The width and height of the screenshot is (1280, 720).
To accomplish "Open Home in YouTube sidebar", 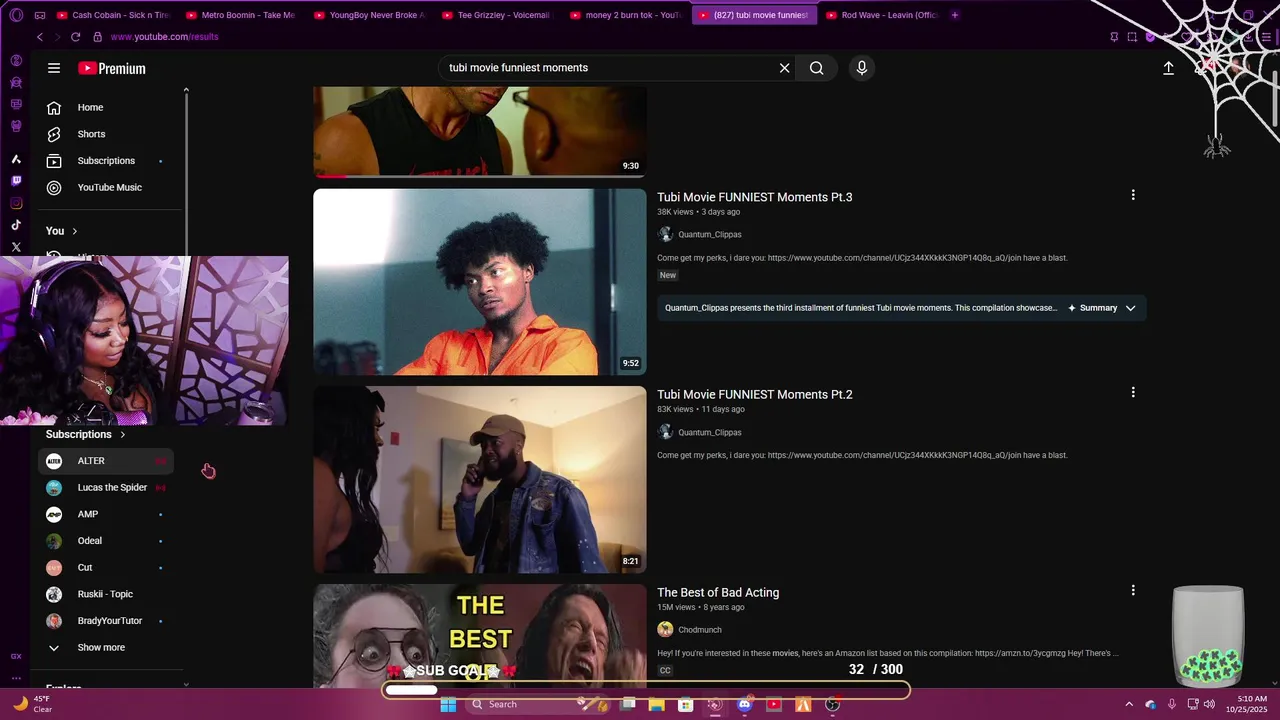I will click(108, 107).
